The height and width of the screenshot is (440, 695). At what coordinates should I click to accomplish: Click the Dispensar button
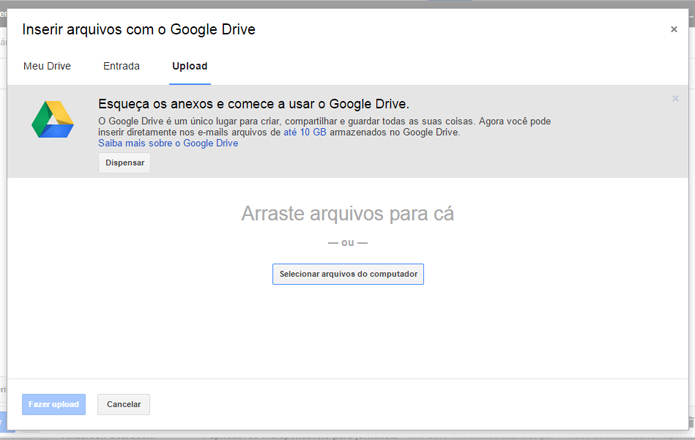click(x=125, y=163)
